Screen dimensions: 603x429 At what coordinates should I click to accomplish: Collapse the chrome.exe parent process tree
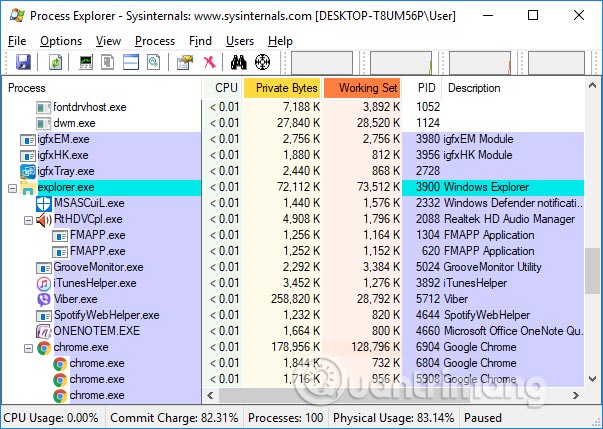[28, 349]
